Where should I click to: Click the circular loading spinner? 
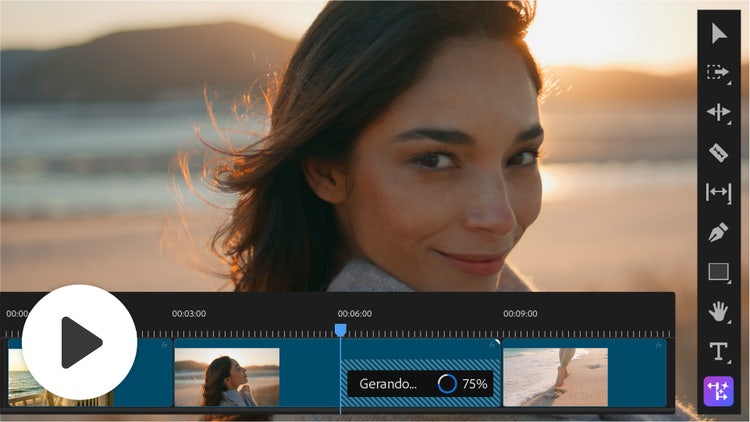(447, 384)
